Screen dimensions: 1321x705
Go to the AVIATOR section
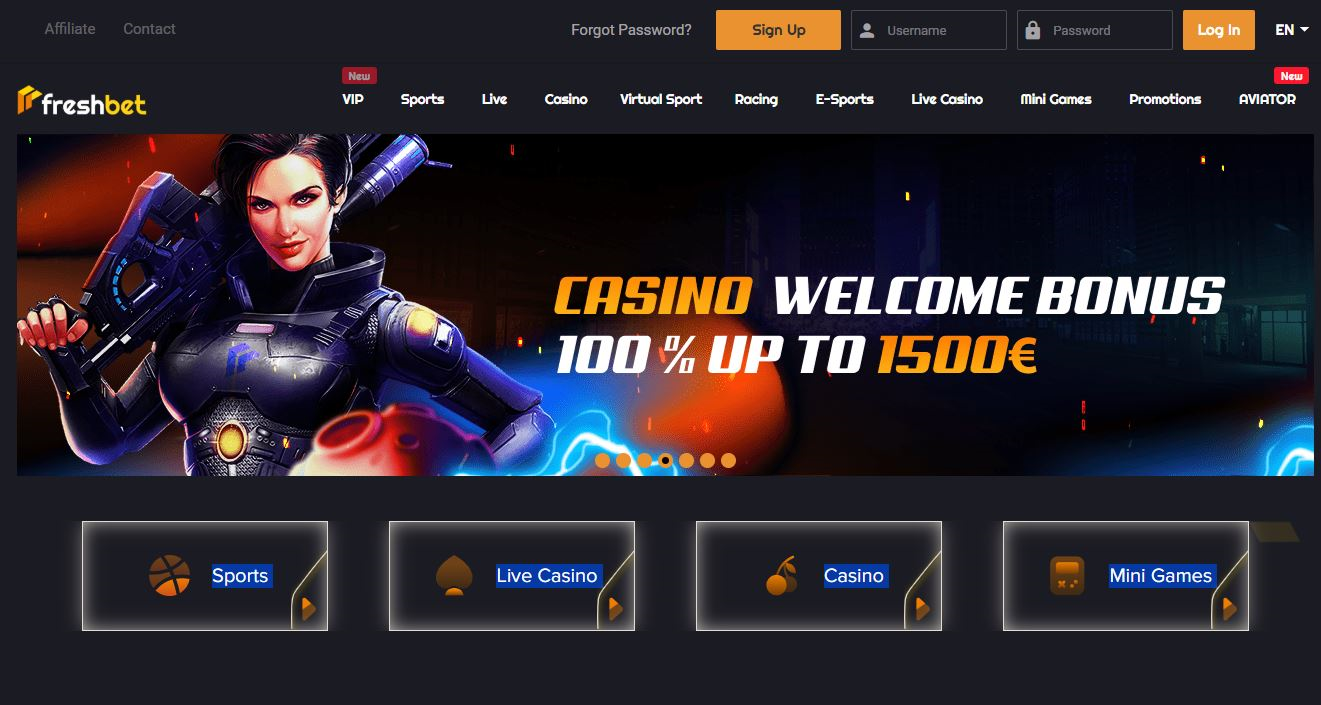[x=1267, y=99]
